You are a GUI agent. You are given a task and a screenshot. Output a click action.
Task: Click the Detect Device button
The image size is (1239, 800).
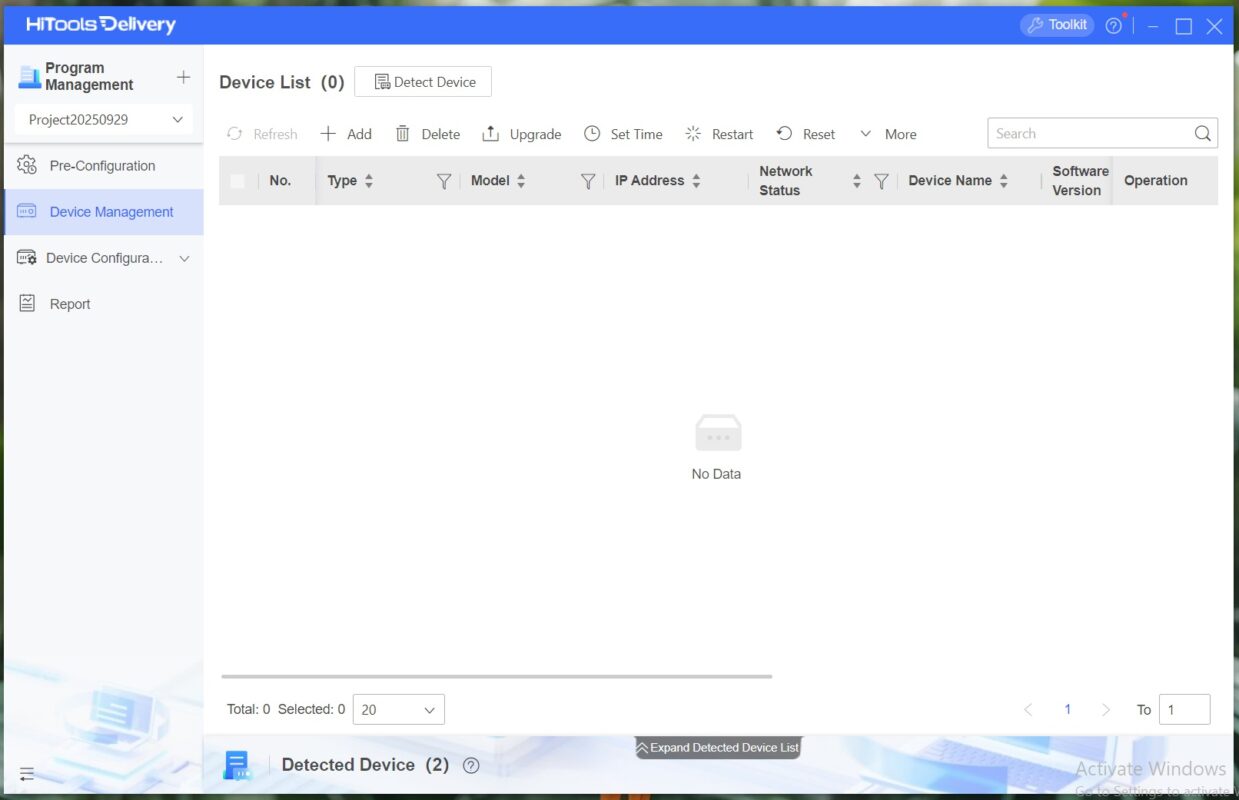click(423, 82)
